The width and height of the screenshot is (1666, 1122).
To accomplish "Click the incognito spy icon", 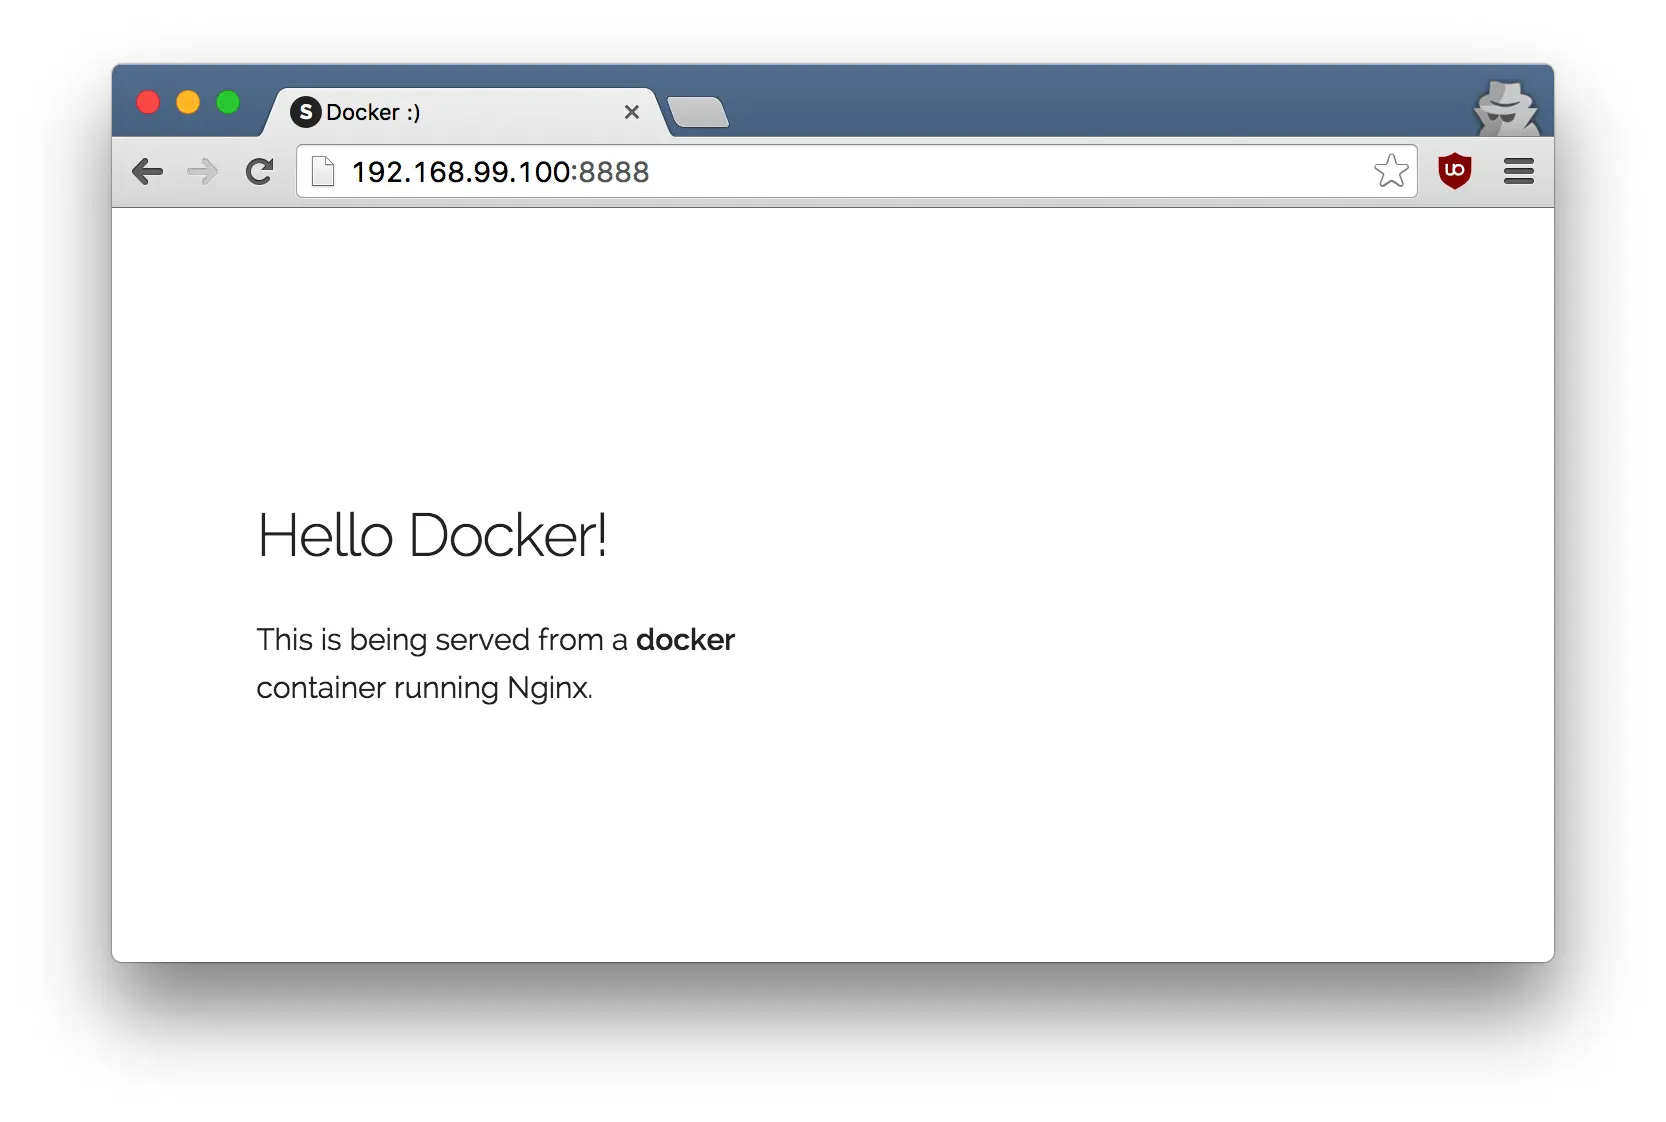I will pos(1506,109).
